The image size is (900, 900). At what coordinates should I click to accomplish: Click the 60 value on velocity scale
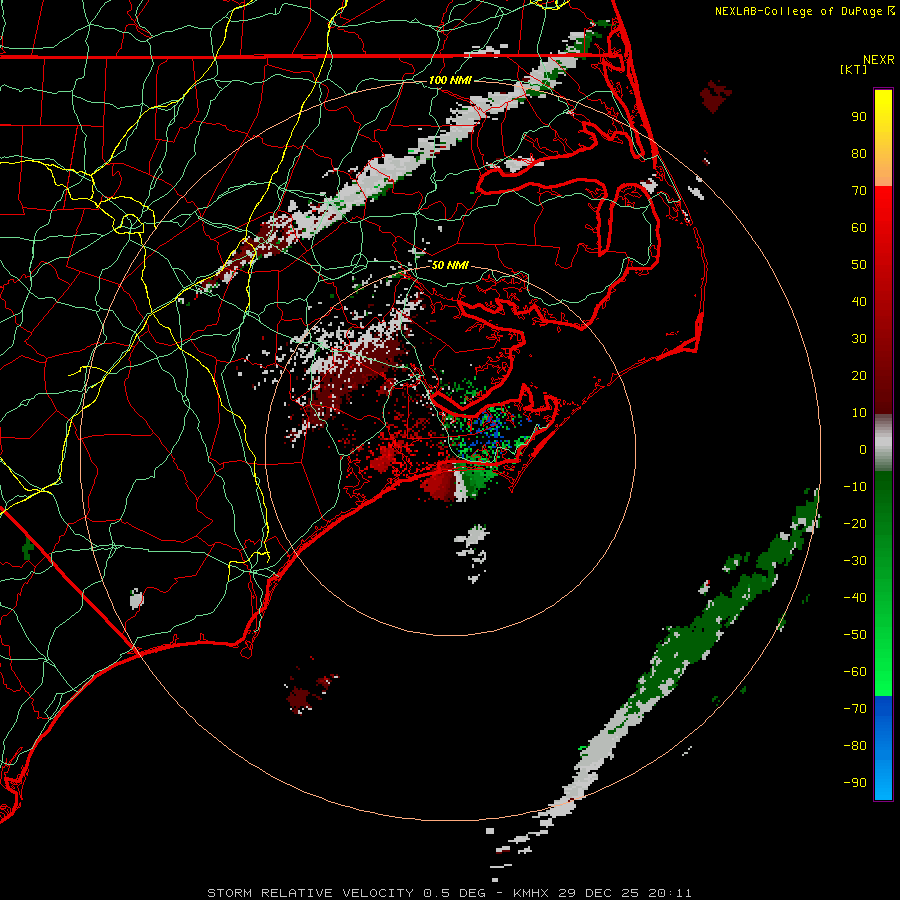[859, 227]
